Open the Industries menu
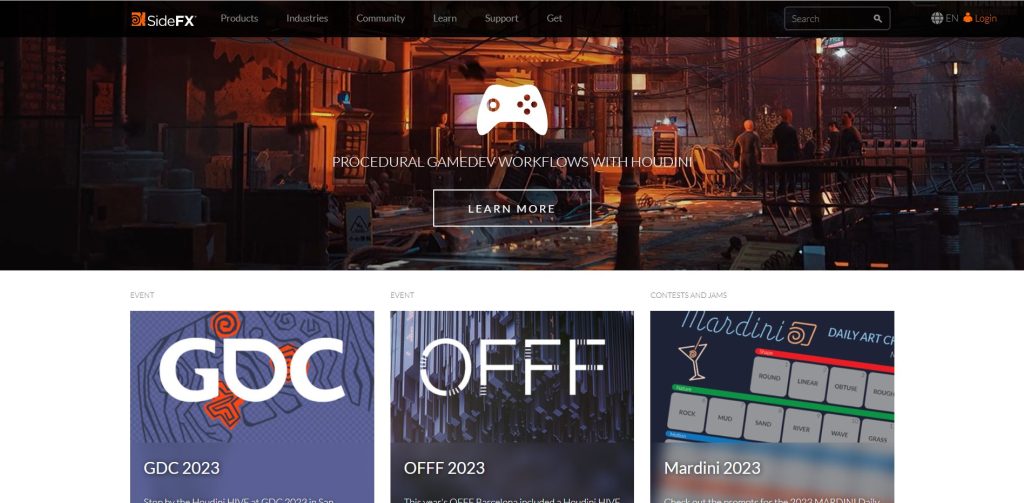1024x503 pixels. tap(307, 18)
